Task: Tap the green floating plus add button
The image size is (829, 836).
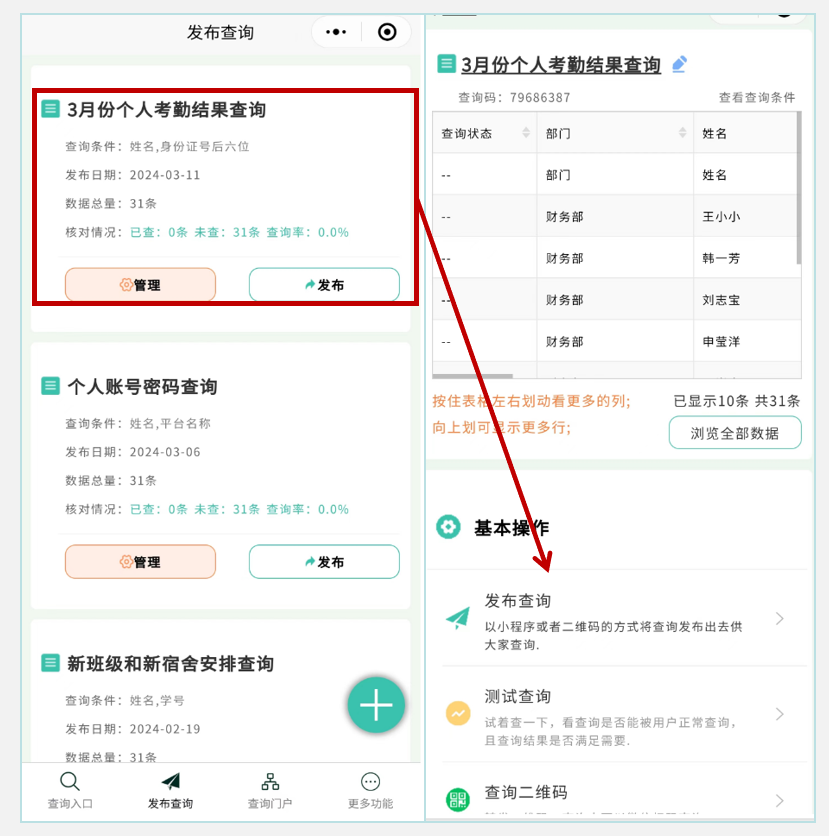Action: (x=376, y=705)
